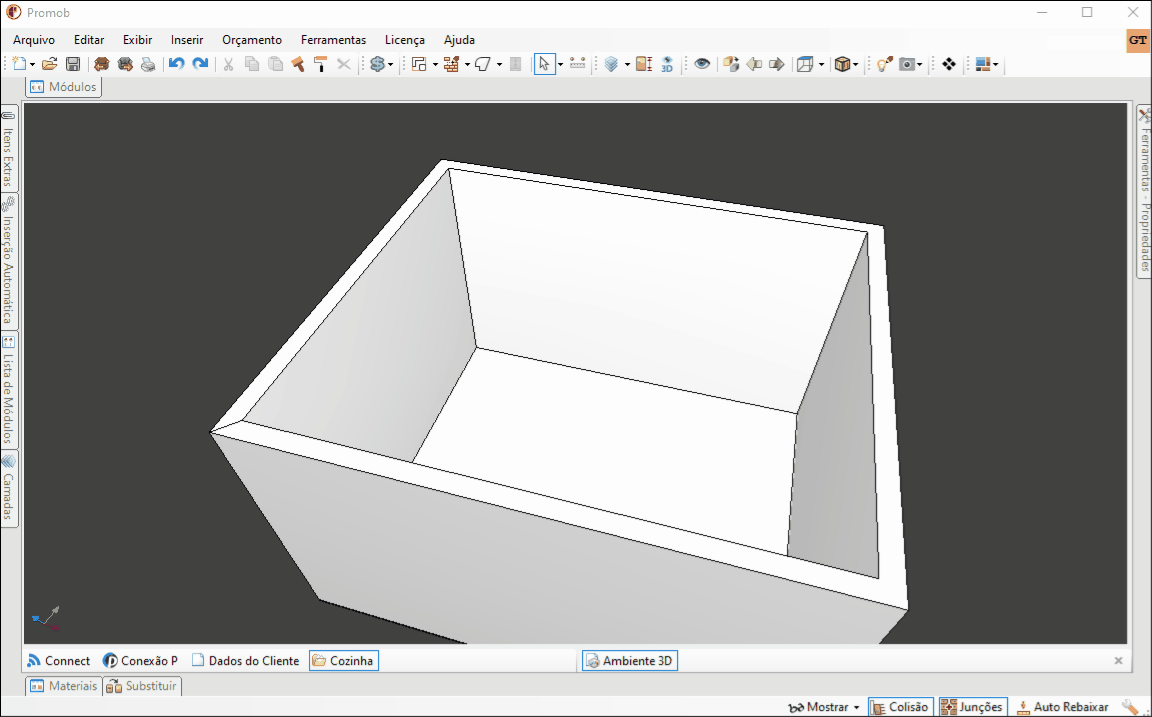Image resolution: width=1152 pixels, height=717 pixels.
Task: Toggle the Junções option in status bar
Action: coord(973,707)
